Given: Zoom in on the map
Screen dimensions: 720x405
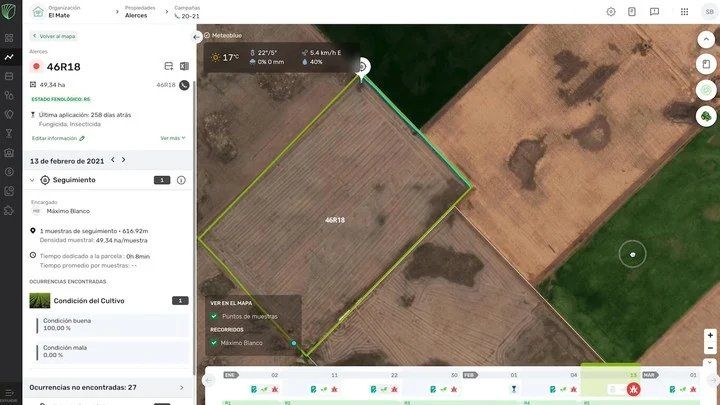Looking at the screenshot, I should [x=710, y=335].
